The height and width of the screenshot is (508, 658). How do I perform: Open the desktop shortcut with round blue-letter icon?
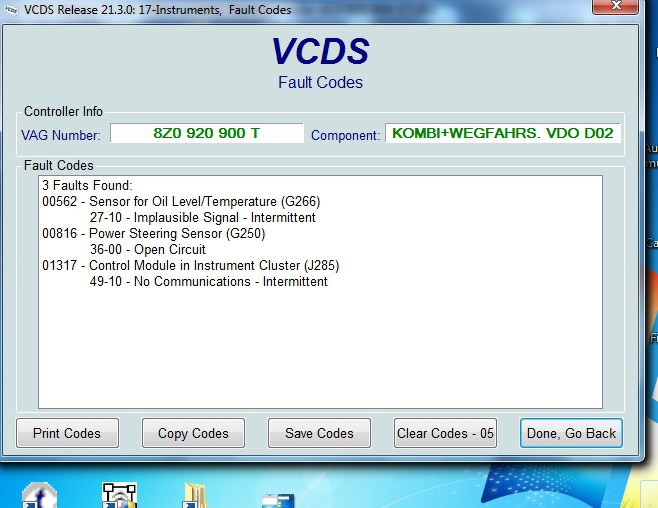39,495
